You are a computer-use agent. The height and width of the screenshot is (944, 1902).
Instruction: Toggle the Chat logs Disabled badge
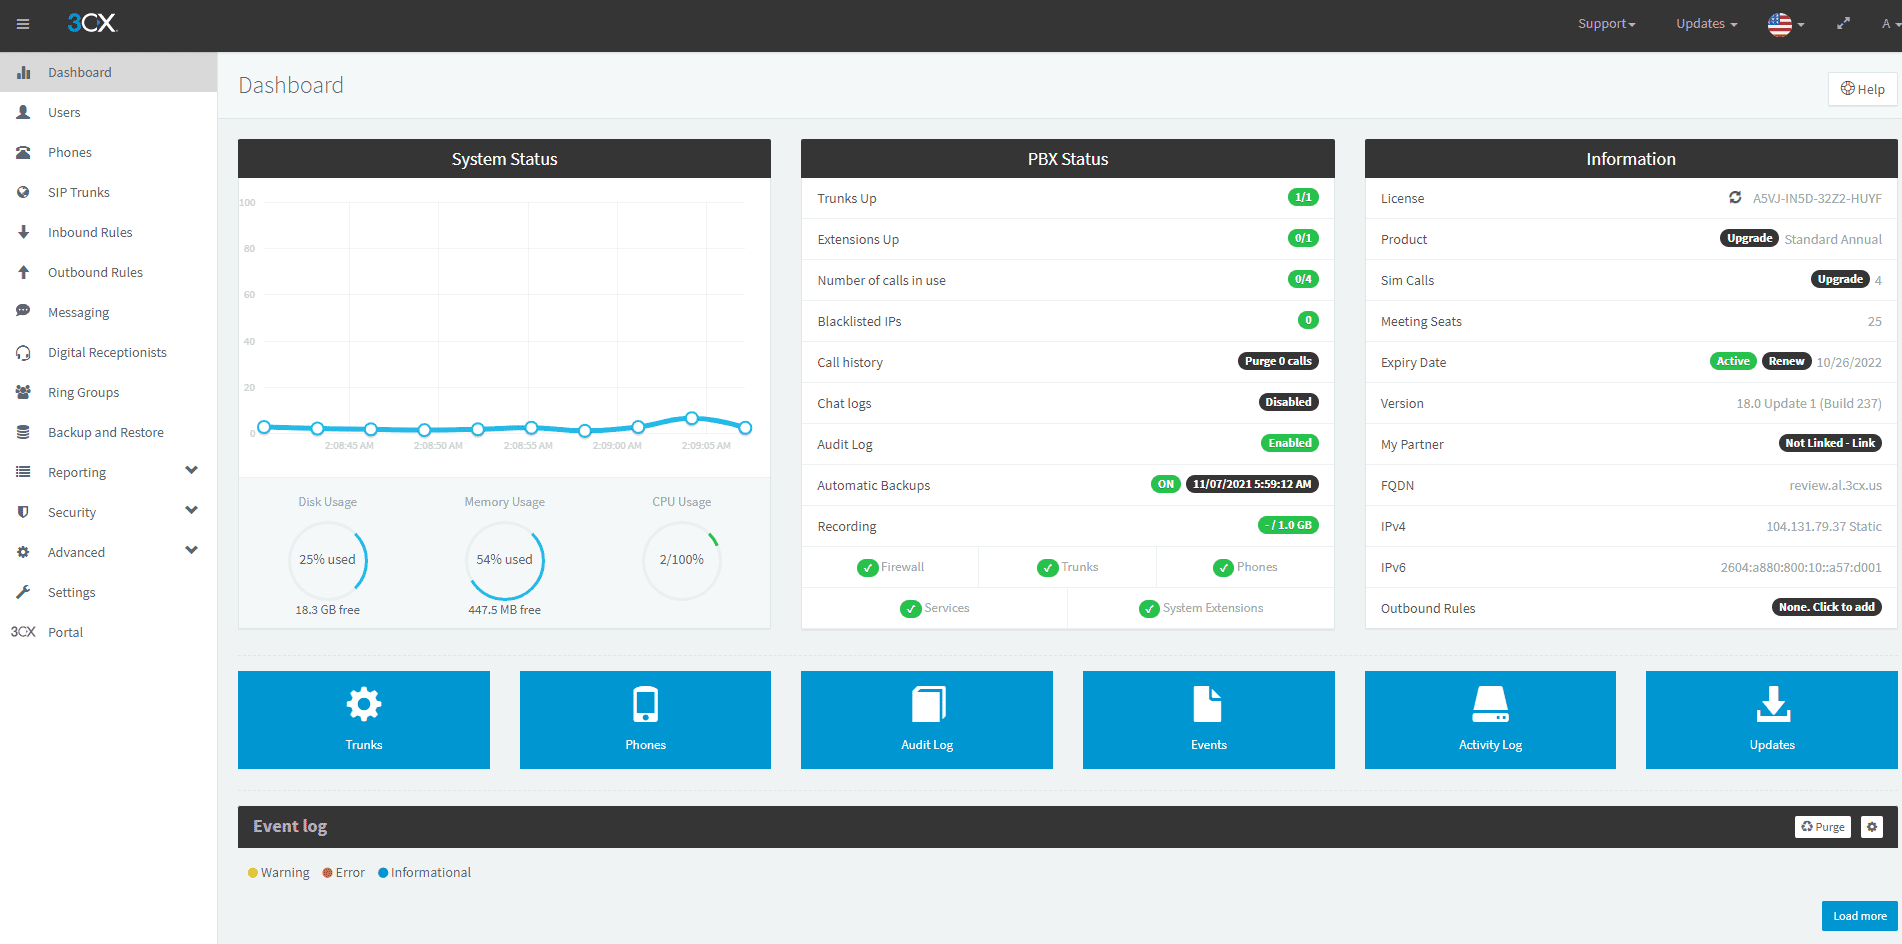click(x=1288, y=402)
